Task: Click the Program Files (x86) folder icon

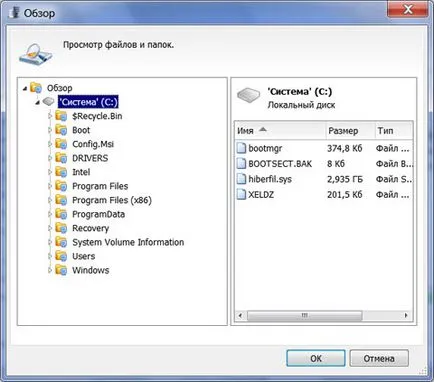Action: 61,200
